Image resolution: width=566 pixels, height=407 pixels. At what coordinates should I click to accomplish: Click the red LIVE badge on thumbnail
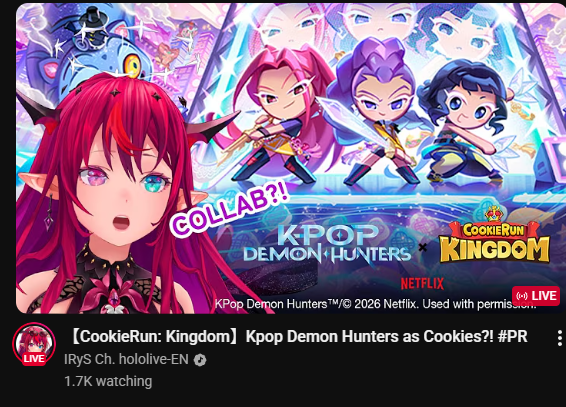pos(536,296)
